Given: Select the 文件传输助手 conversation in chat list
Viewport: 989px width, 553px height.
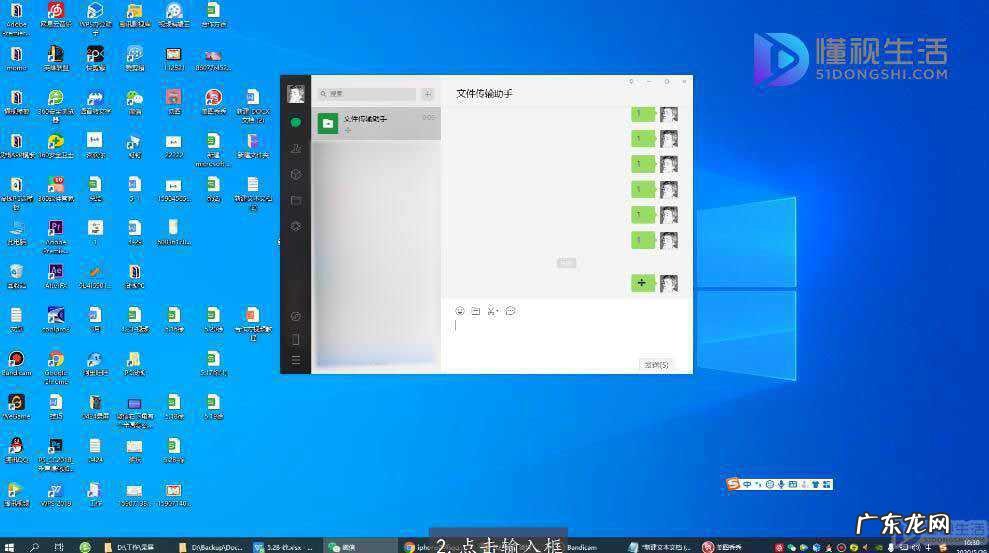Looking at the screenshot, I should (x=376, y=123).
